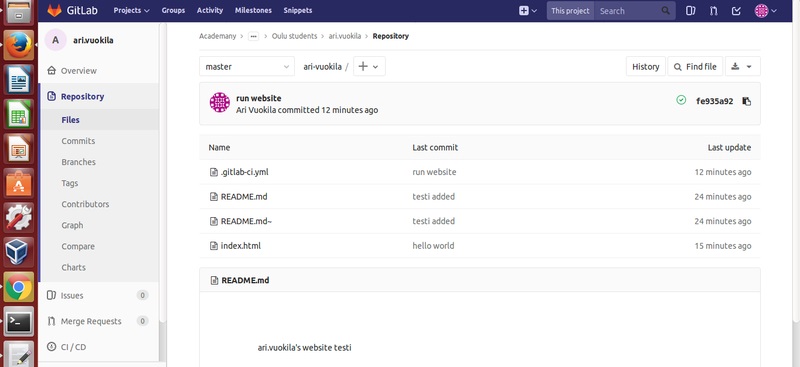The image size is (800, 367).
Task: Click the ari-vuokila path link
Action: click(322, 67)
